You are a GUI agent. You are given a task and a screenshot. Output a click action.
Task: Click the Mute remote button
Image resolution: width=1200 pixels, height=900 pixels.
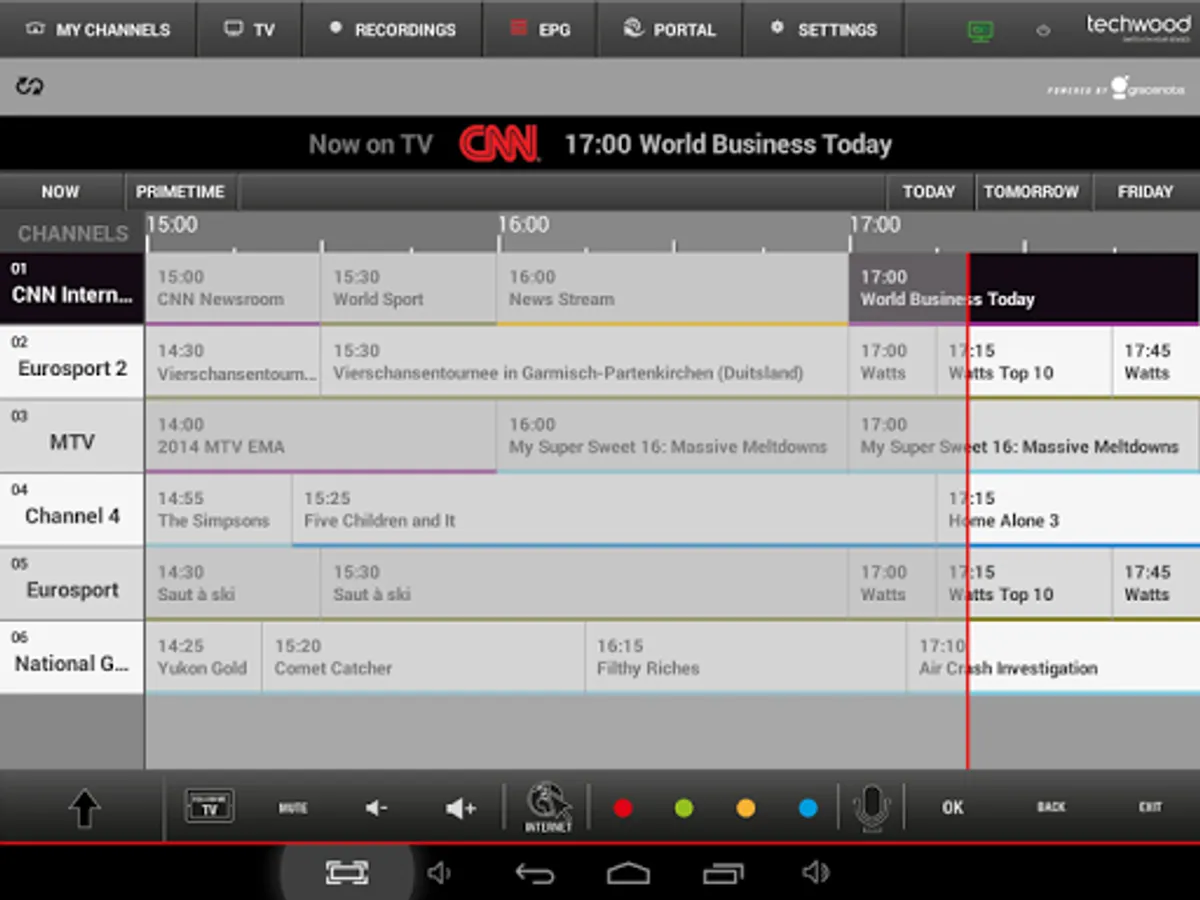pos(293,808)
